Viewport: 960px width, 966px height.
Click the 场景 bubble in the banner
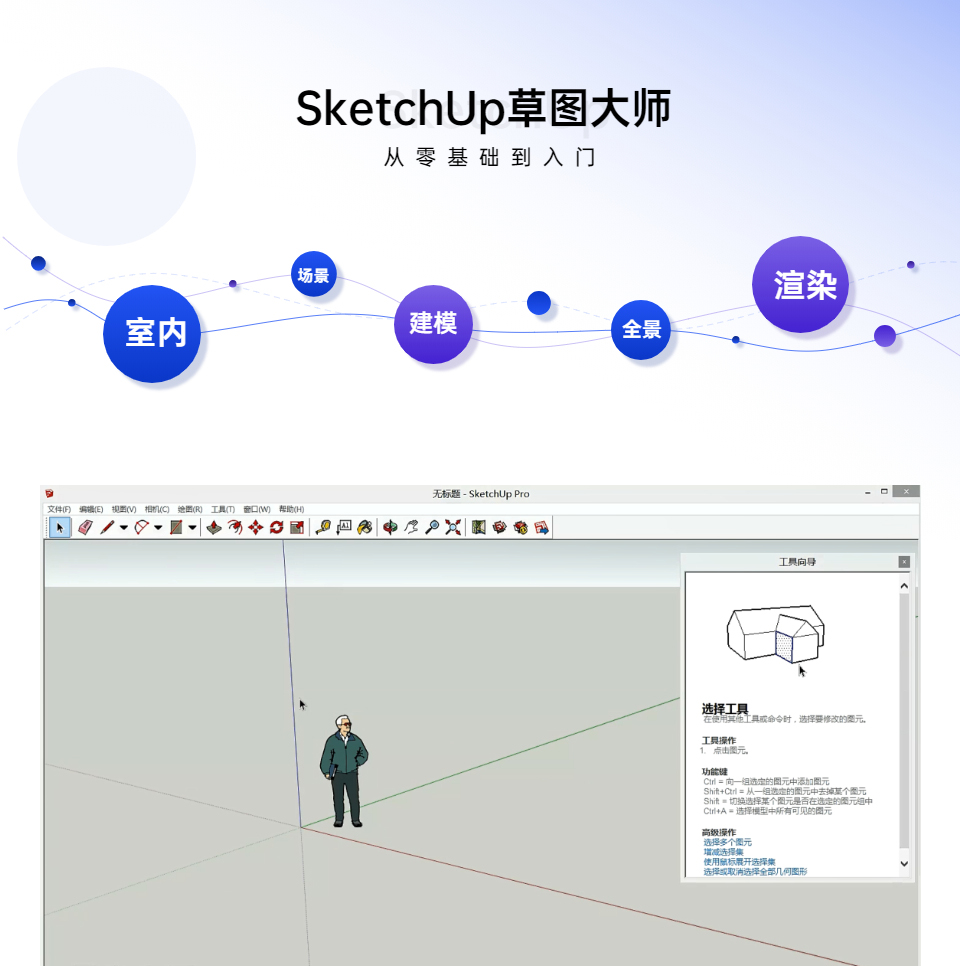point(314,274)
